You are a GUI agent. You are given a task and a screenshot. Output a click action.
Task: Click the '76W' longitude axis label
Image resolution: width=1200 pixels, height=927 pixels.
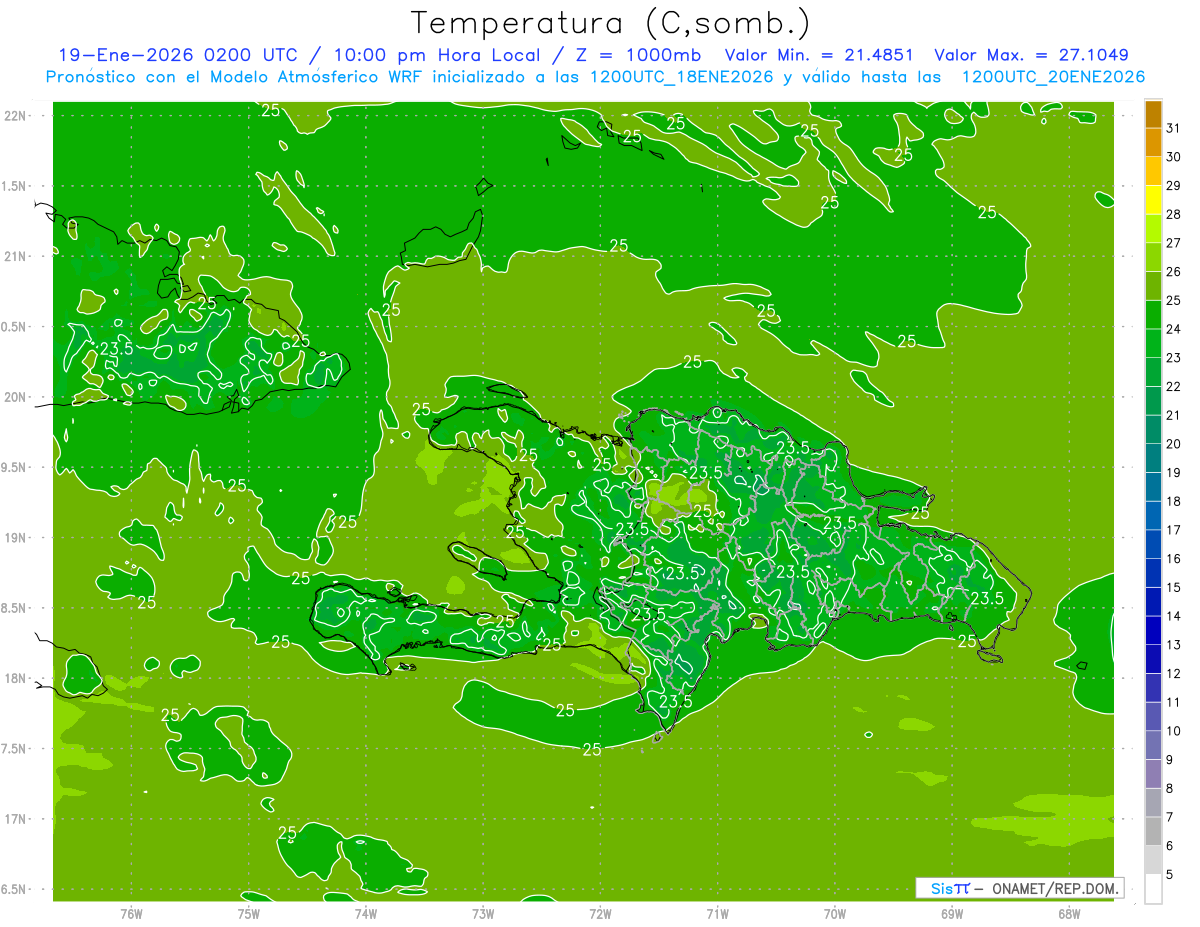tap(131, 913)
